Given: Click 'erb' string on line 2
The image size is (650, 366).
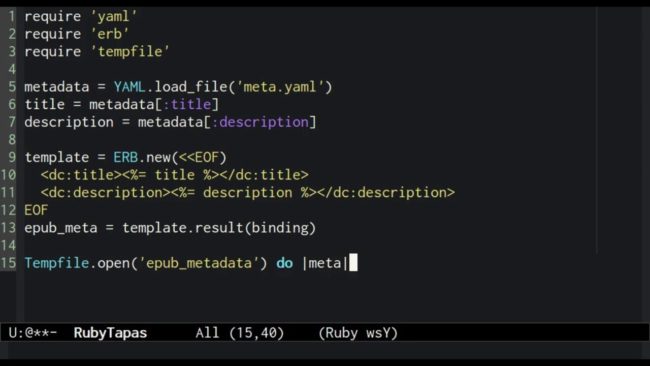Looking at the screenshot, I should pos(110,34).
